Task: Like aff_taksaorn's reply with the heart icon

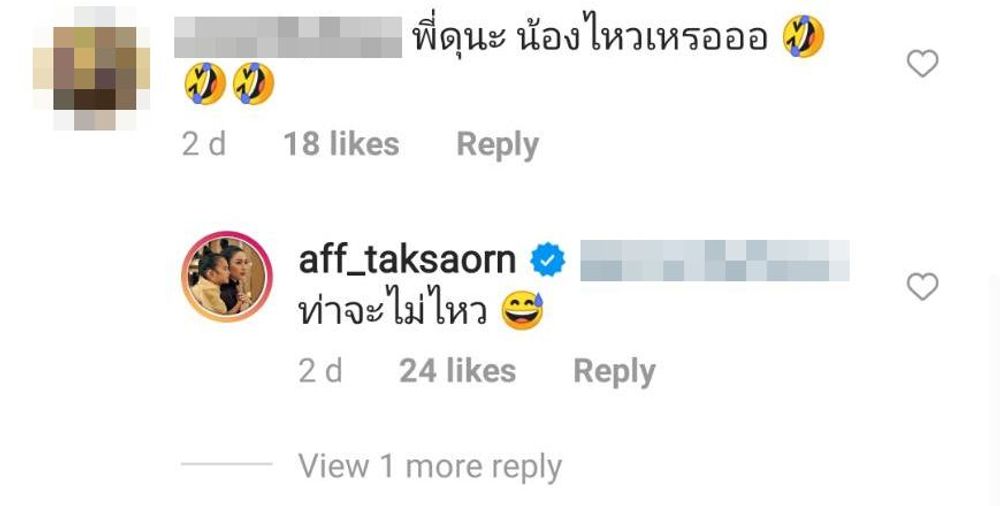Action: pyautogui.click(x=922, y=286)
